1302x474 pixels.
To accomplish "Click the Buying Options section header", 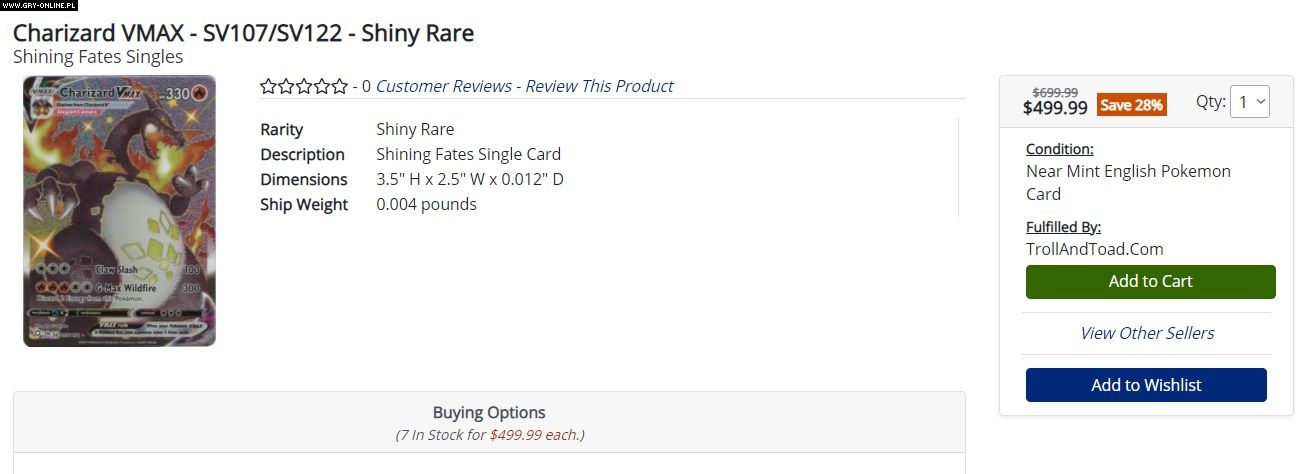I will point(489,412).
